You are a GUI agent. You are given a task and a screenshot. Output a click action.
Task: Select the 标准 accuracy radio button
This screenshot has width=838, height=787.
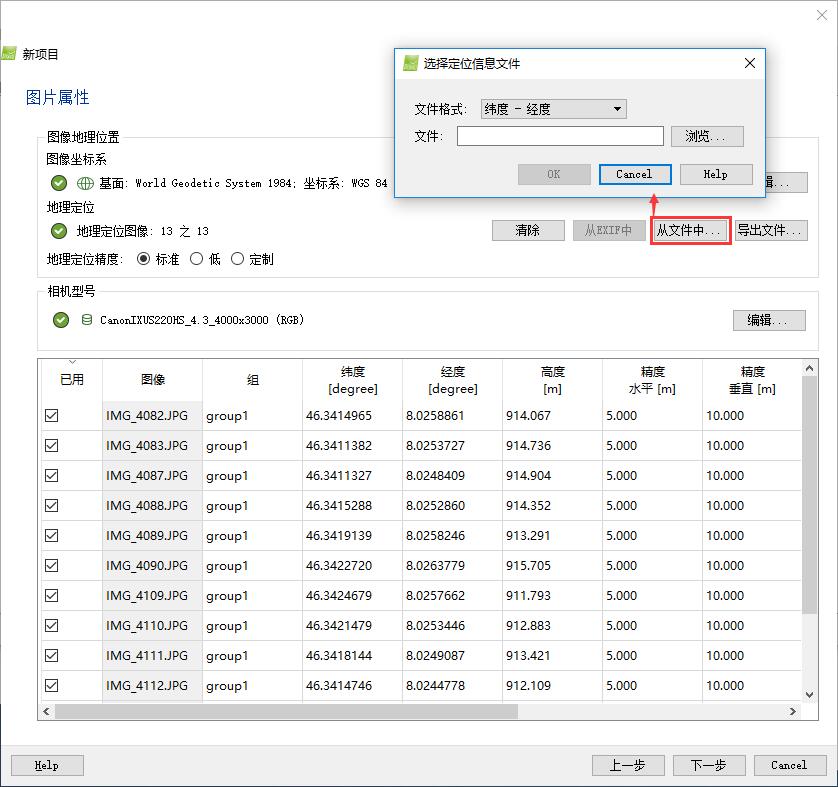143,259
